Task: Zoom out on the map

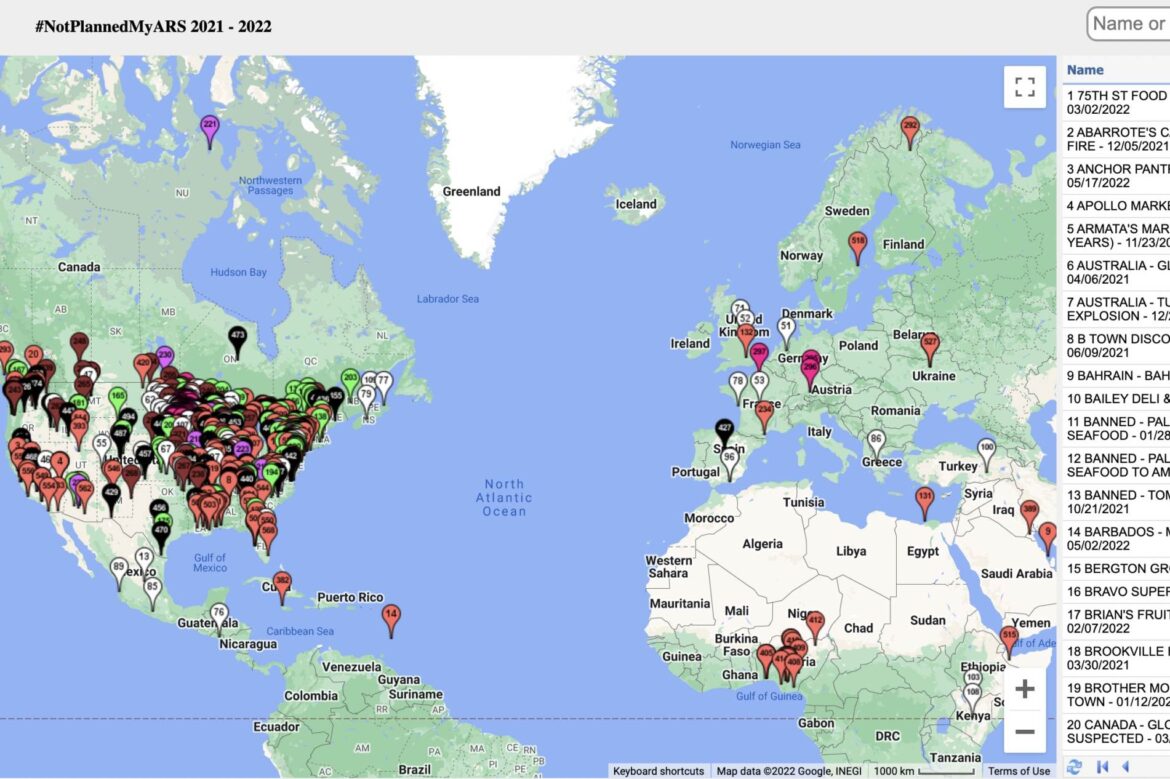Action: click(1024, 731)
